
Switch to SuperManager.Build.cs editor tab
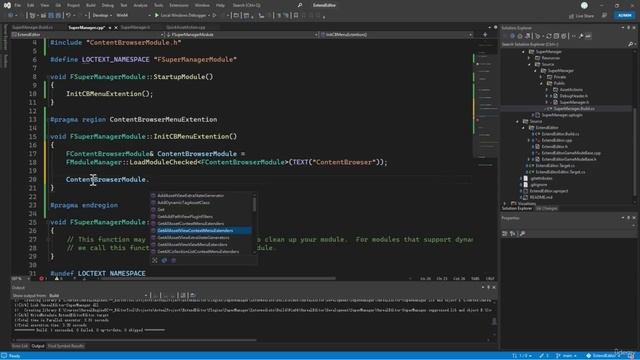(x=33, y=28)
